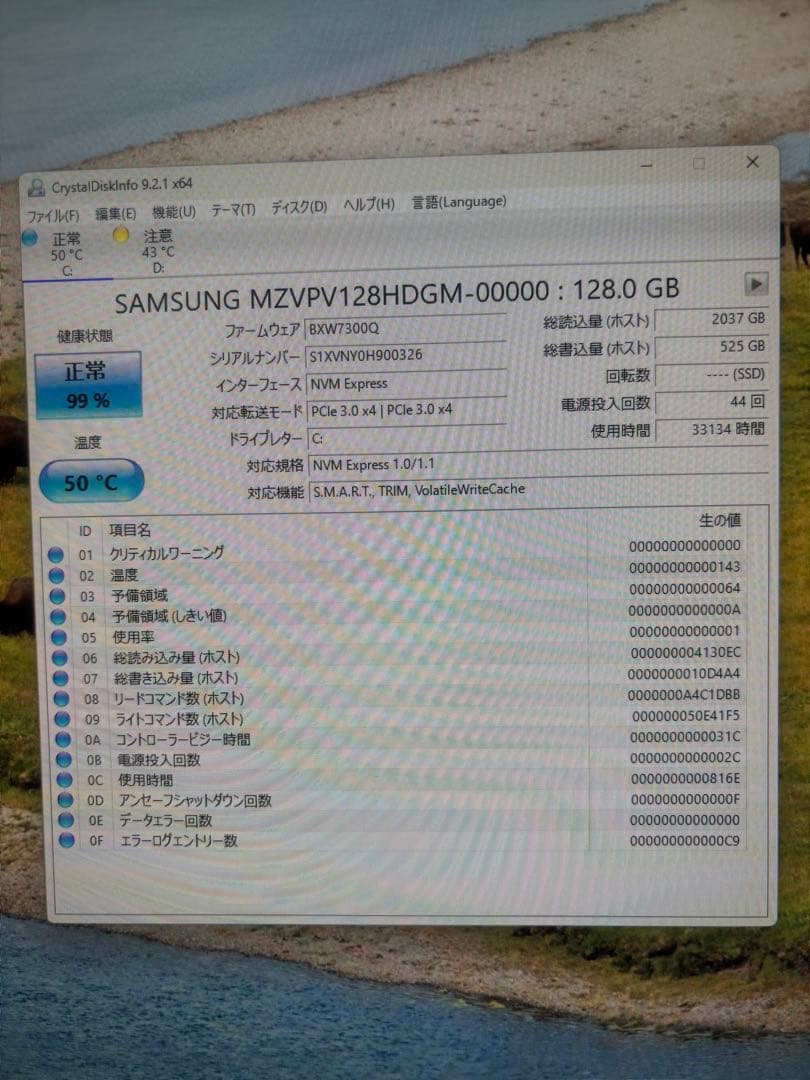Screen dimensions: 810x1080
Task: Open the ディスク(D) disk selection menu
Action: pos(297,208)
